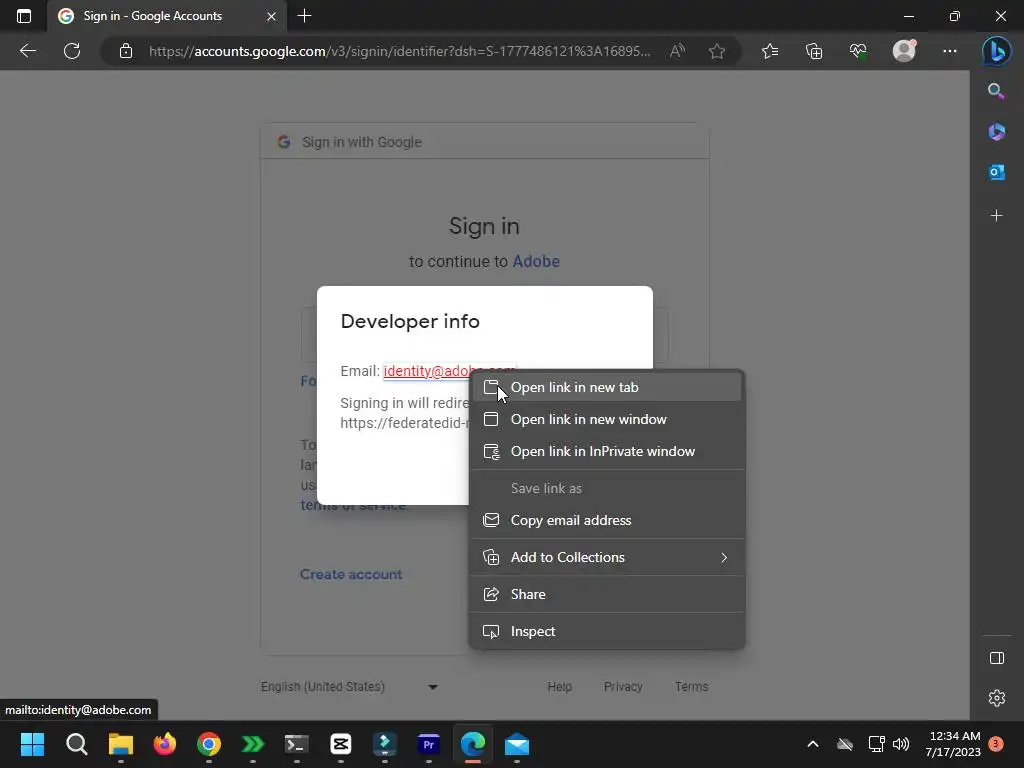Image resolution: width=1024 pixels, height=768 pixels.
Task: Open Settings and more menu
Action: click(x=950, y=51)
